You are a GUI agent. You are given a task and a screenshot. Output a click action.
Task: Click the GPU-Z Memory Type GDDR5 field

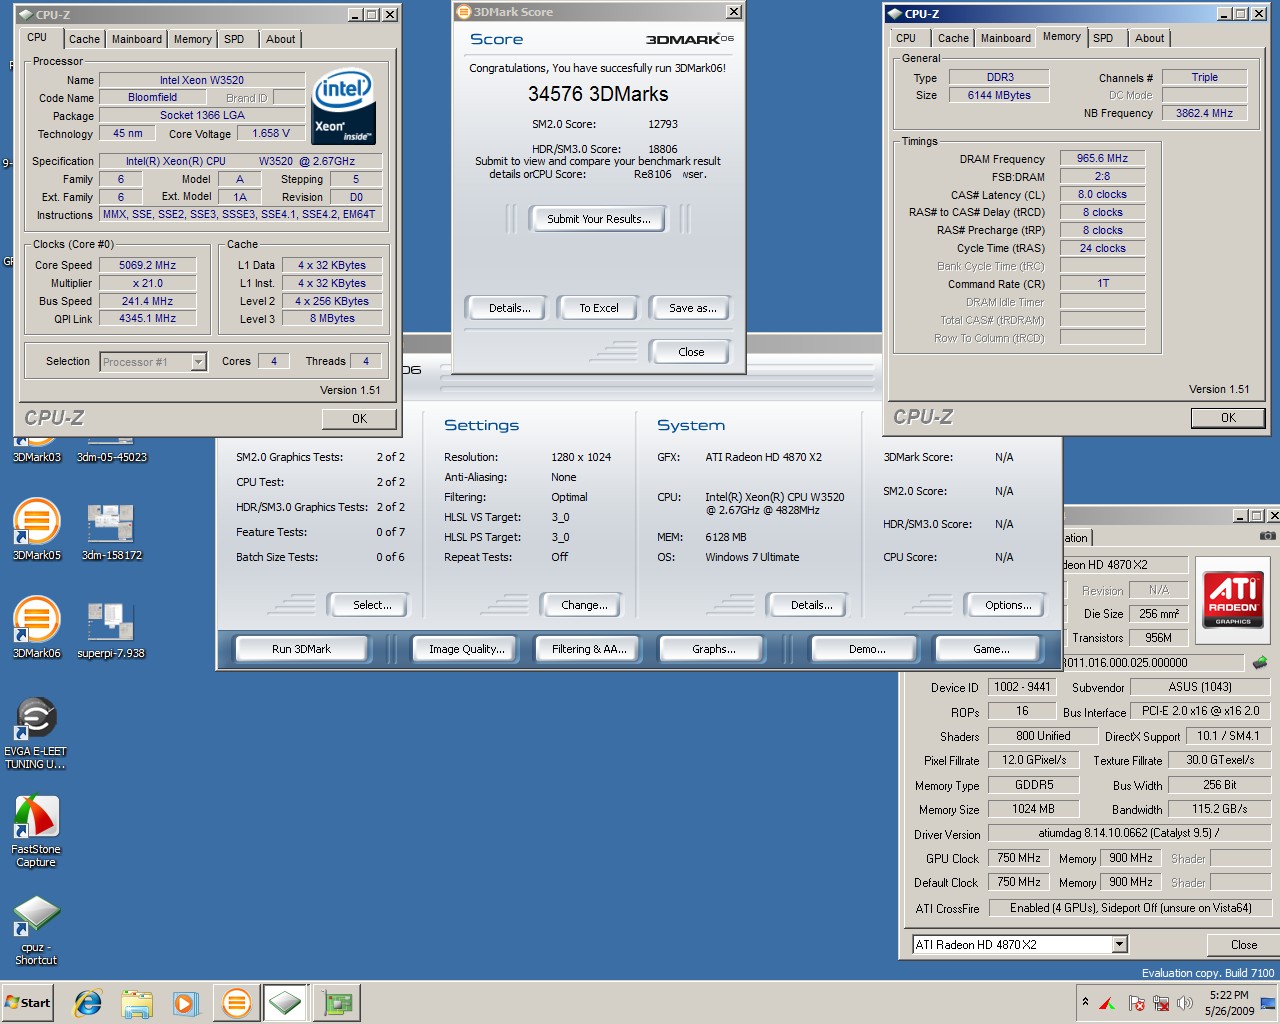[1034, 785]
